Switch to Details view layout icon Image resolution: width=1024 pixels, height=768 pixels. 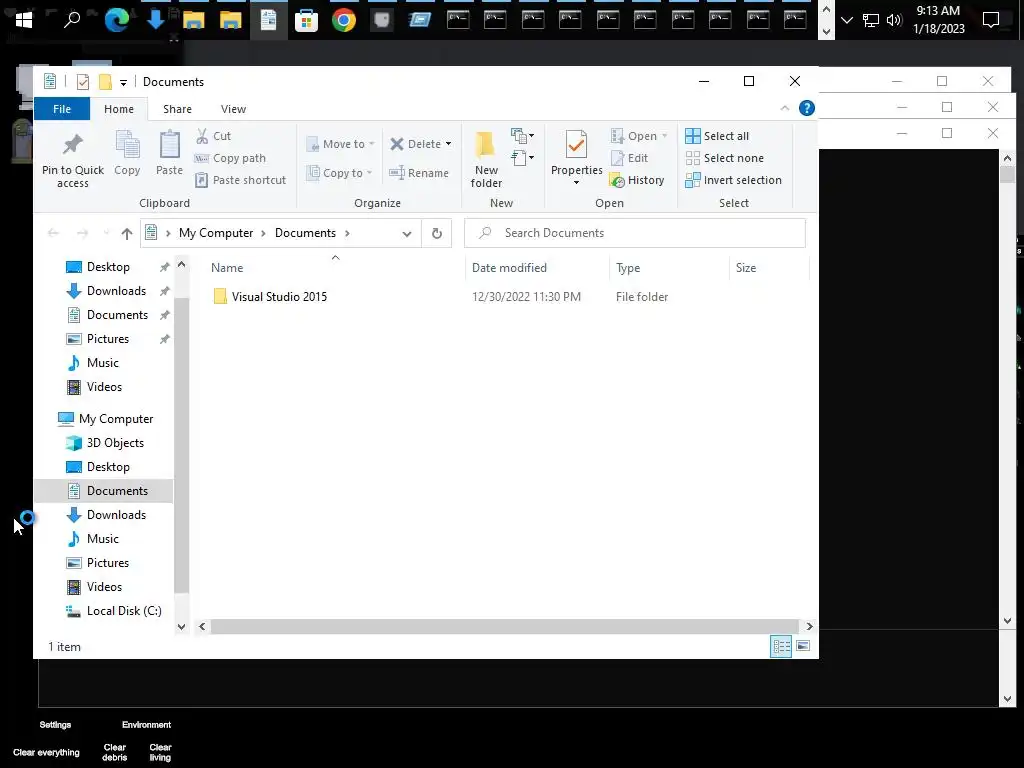click(781, 647)
